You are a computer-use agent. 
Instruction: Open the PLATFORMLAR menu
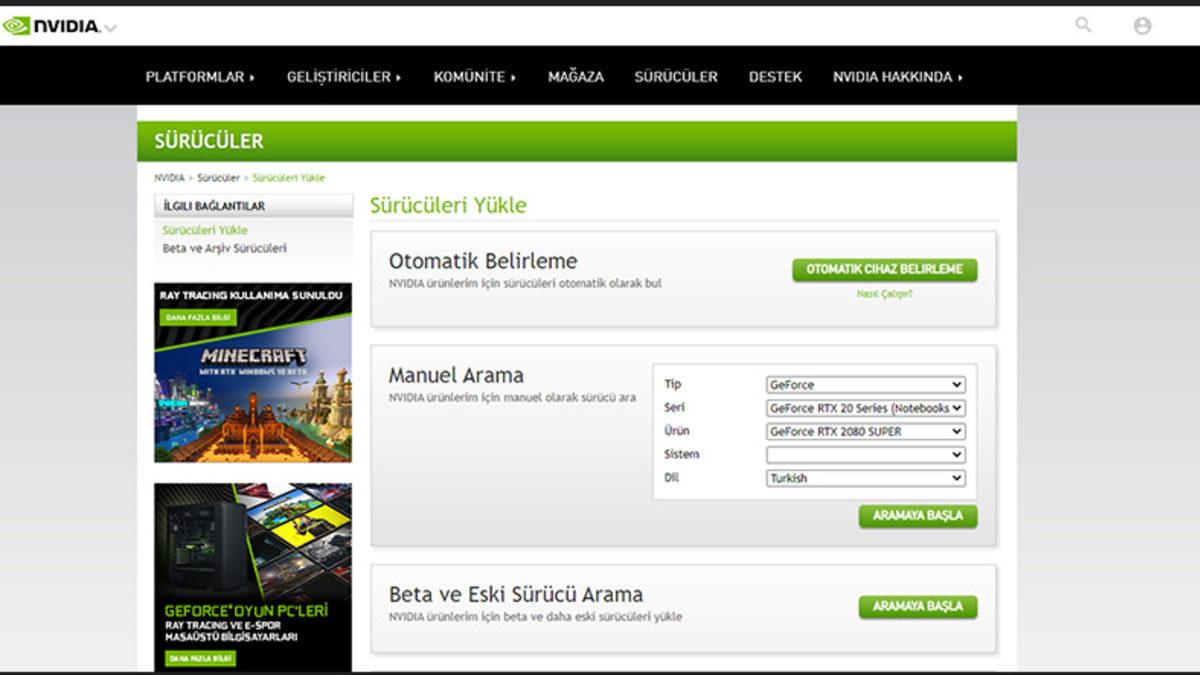pyautogui.click(x=200, y=77)
